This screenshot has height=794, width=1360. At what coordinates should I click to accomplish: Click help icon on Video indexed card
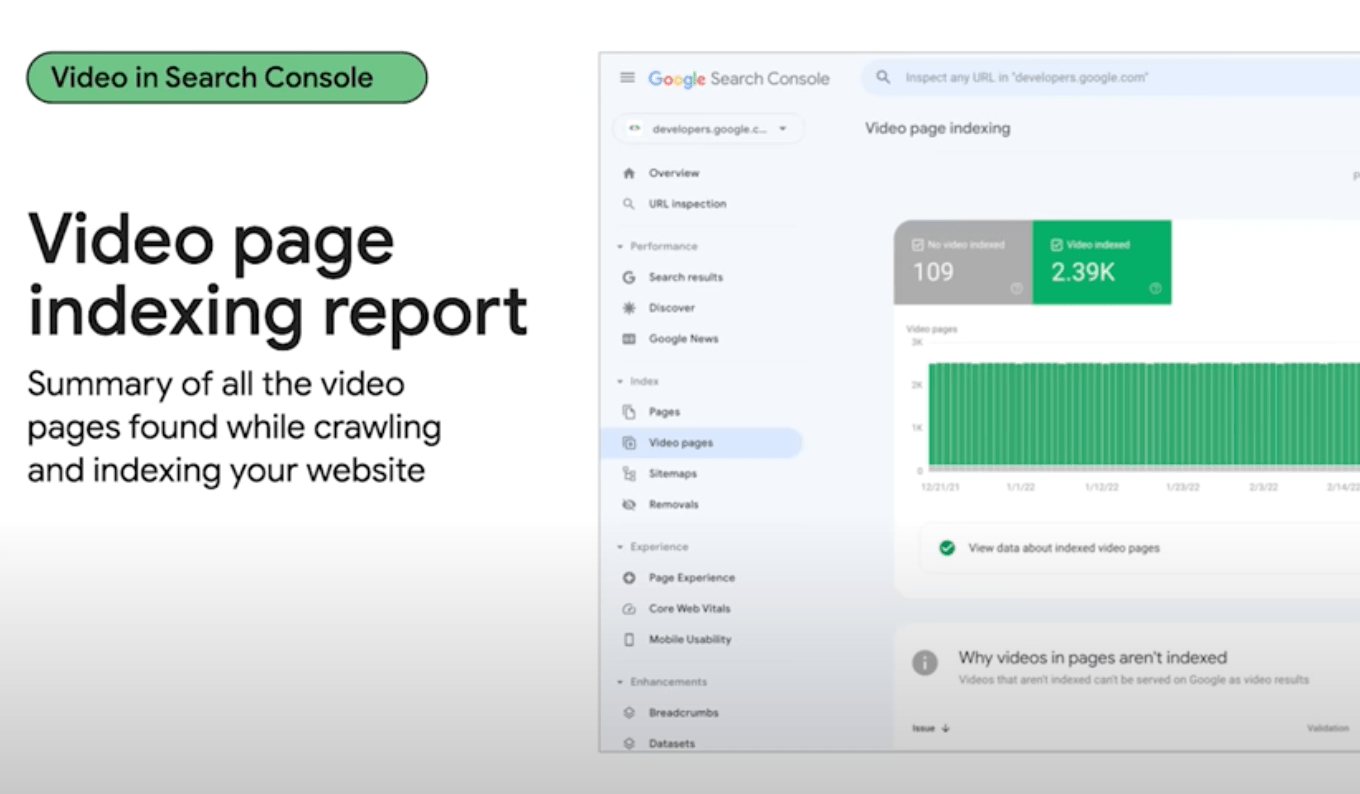pyautogui.click(x=1155, y=288)
